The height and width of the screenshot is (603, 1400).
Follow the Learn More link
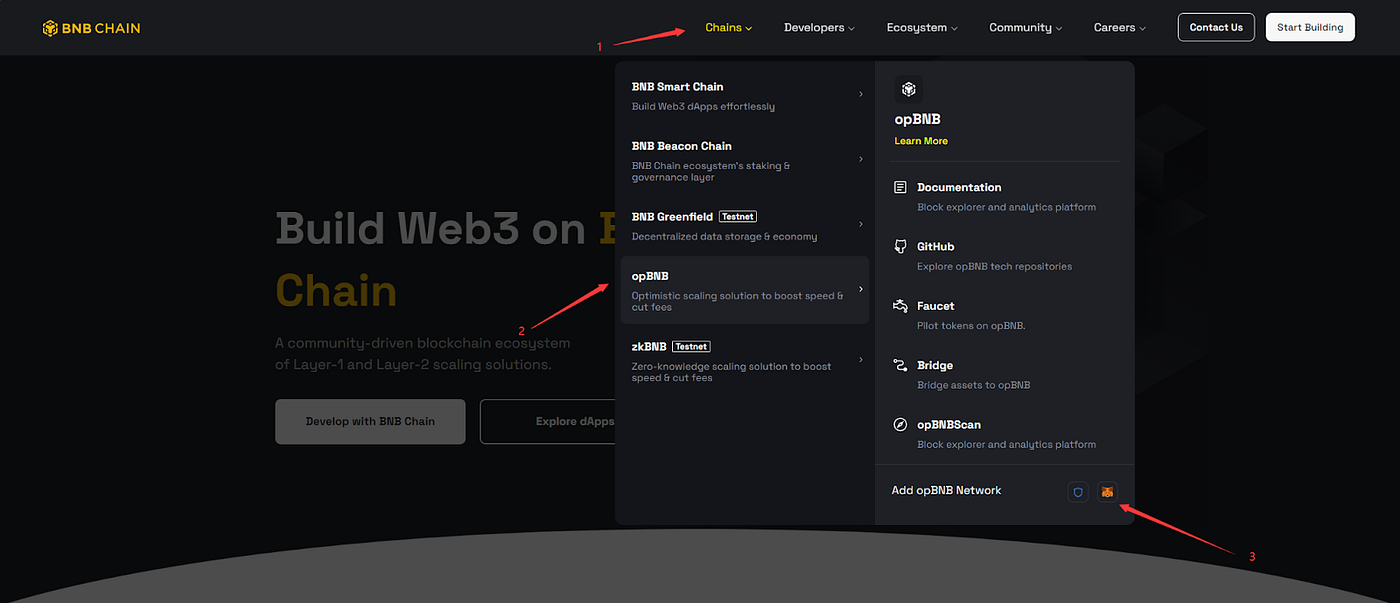click(x=921, y=141)
